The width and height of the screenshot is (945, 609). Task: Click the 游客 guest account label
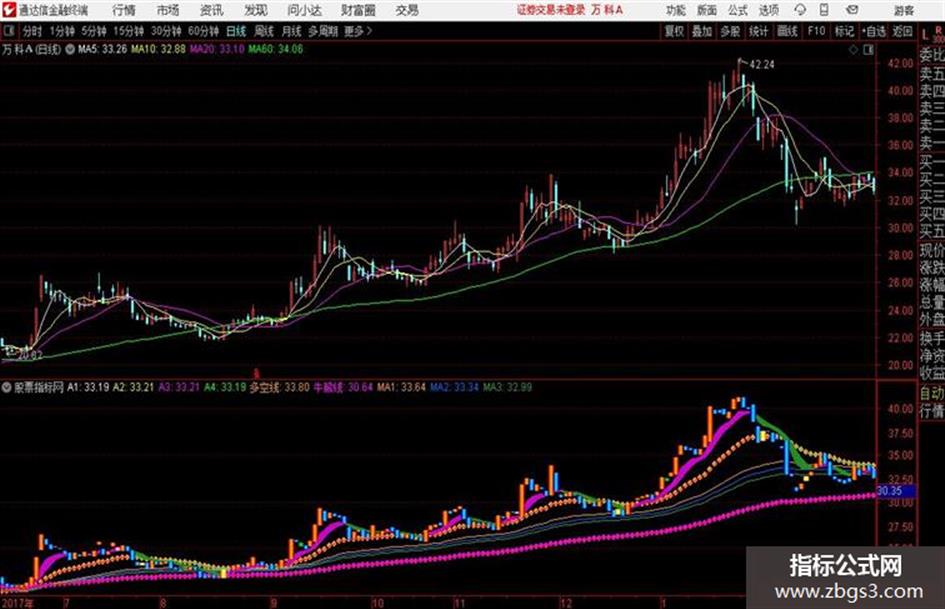903,10
